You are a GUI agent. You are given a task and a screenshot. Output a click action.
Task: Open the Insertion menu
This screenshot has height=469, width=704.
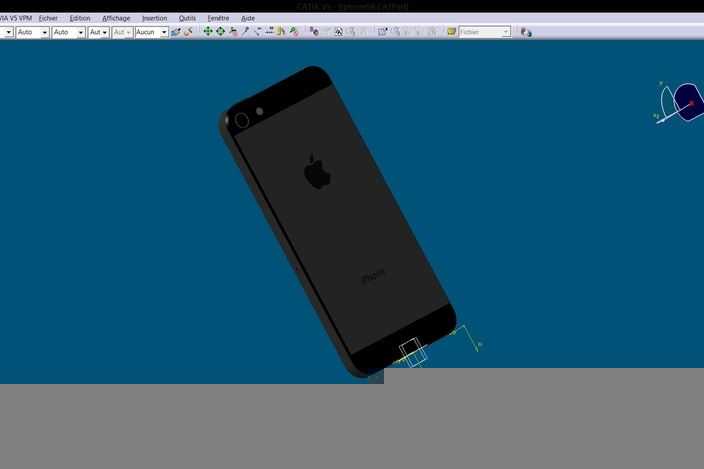[154, 18]
